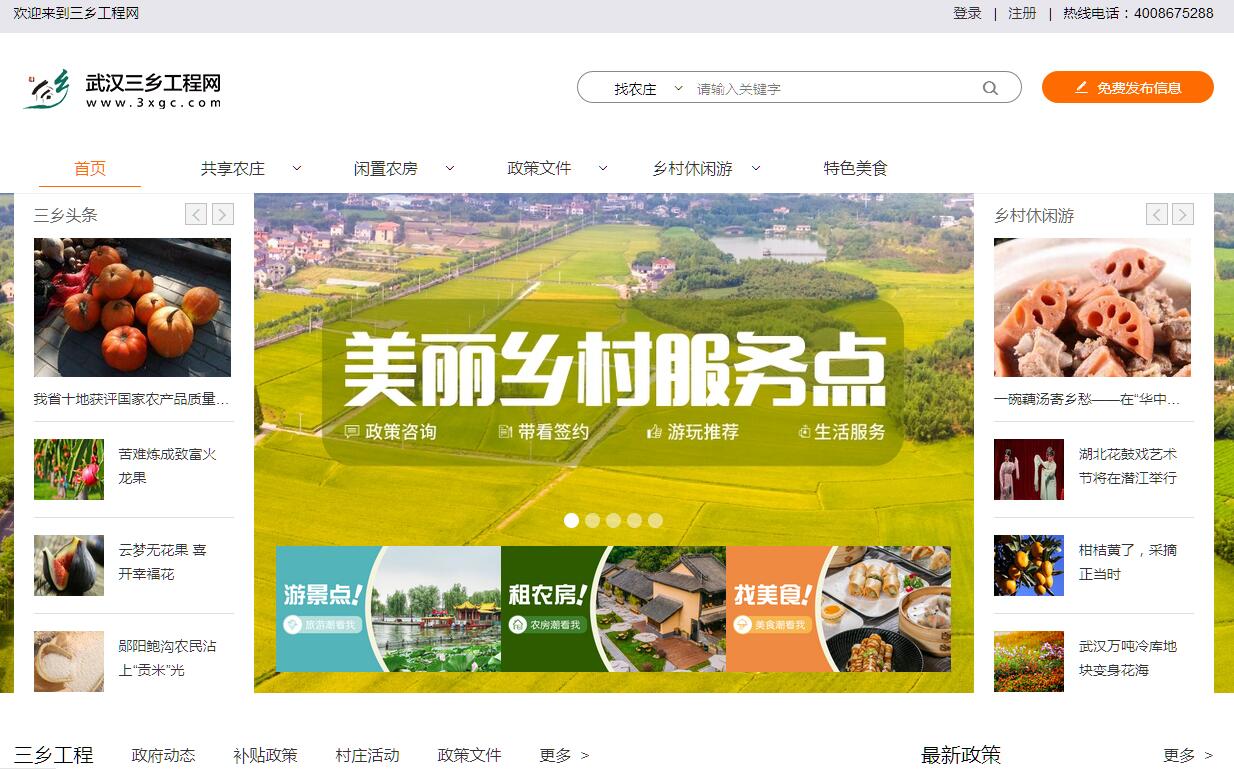Expand the 共享农庄 menu arrow
1234x769 pixels.
point(297,168)
